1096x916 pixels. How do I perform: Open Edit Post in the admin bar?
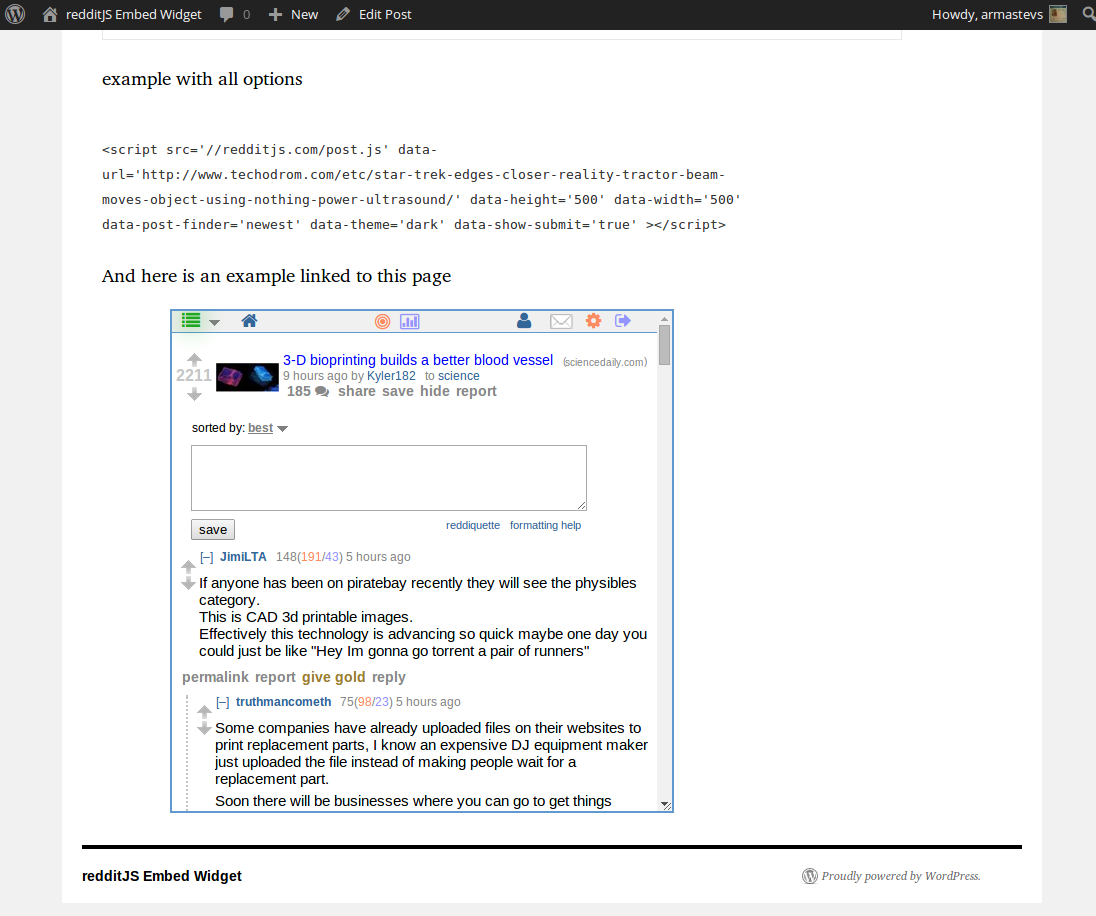click(373, 14)
